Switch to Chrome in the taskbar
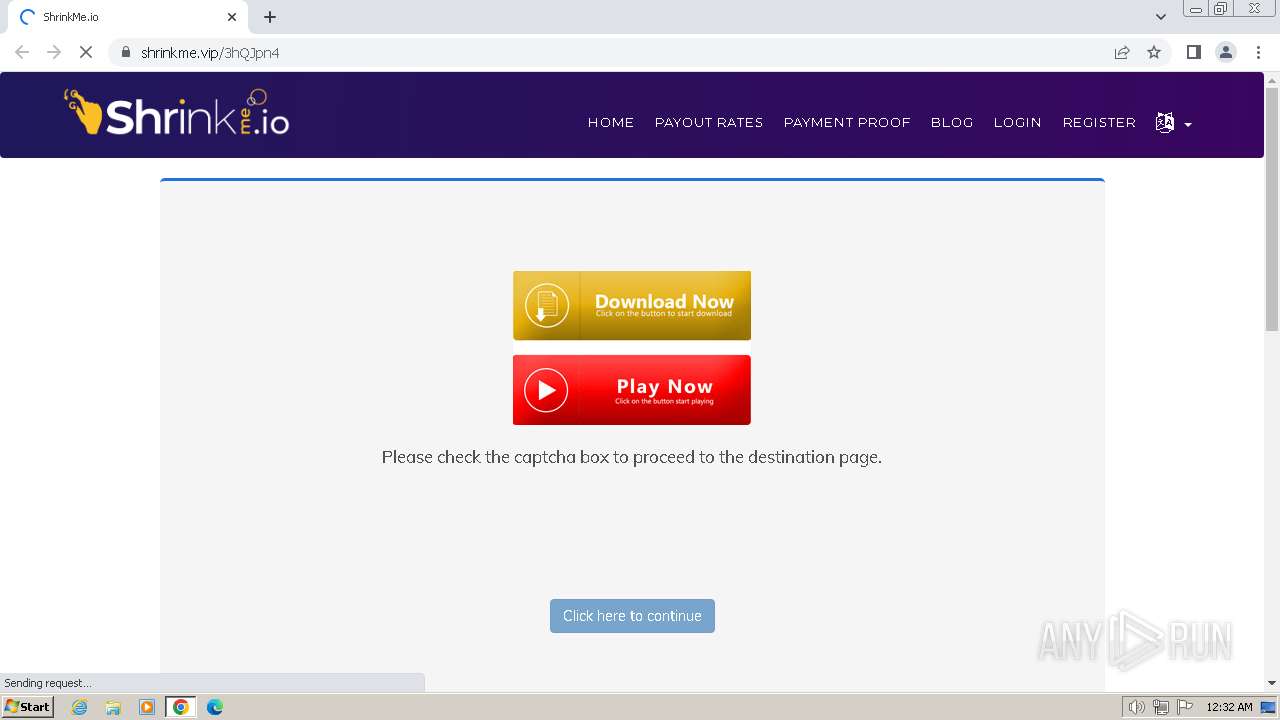The image size is (1280, 720). (181, 707)
